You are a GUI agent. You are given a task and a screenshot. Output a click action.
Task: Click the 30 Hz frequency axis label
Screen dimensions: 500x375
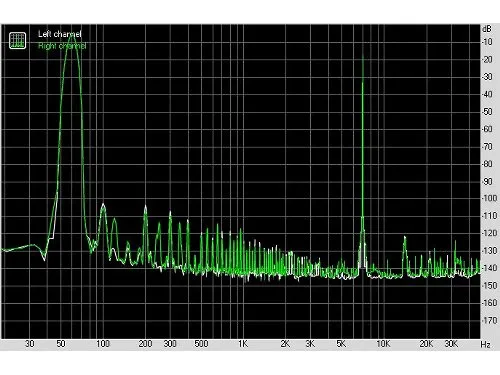coord(30,344)
